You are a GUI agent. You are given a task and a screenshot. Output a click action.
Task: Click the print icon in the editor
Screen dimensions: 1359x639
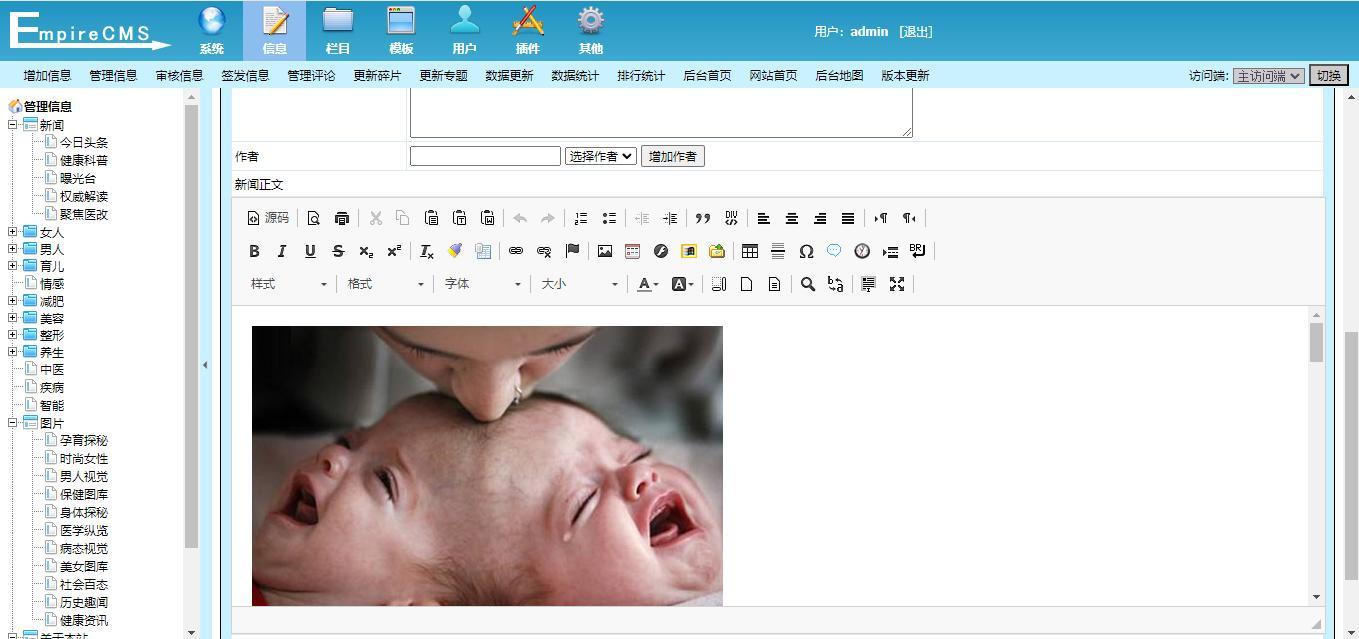pos(342,218)
